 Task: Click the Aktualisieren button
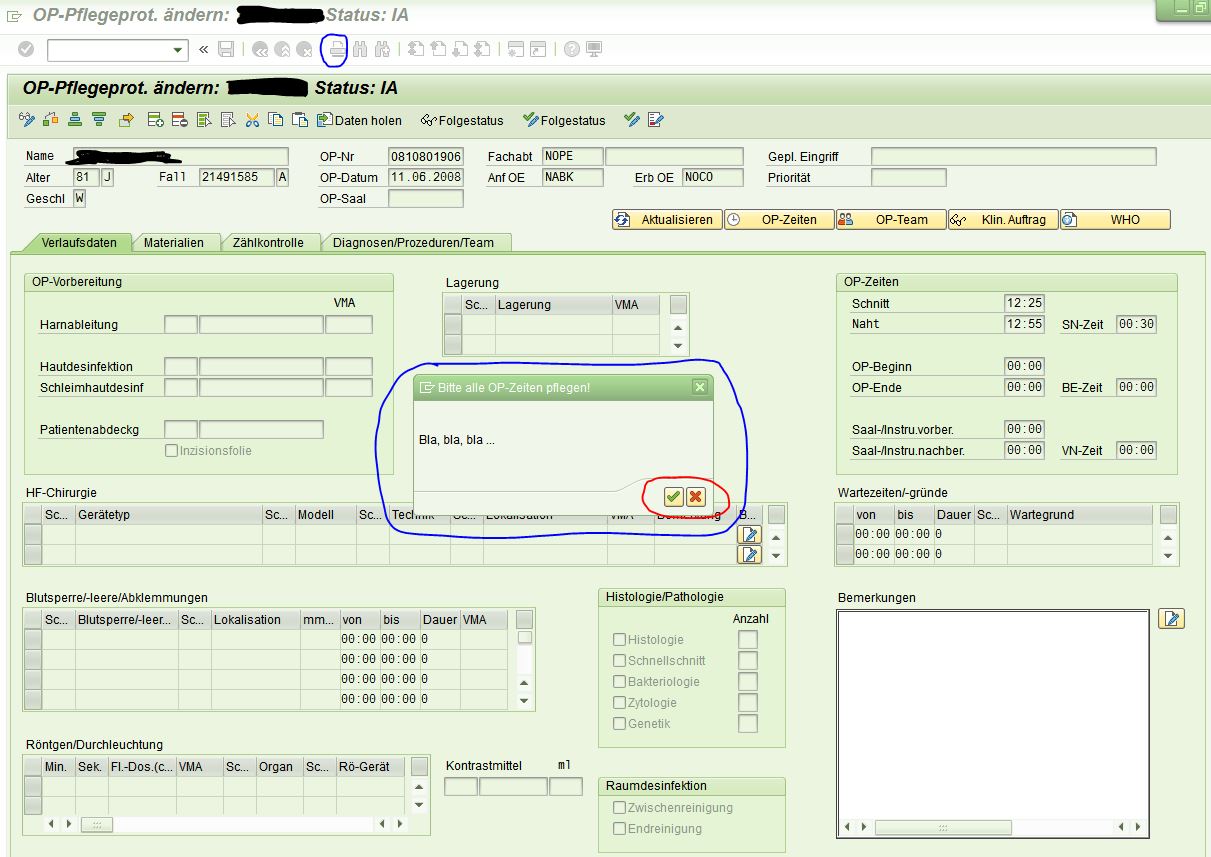pos(667,220)
